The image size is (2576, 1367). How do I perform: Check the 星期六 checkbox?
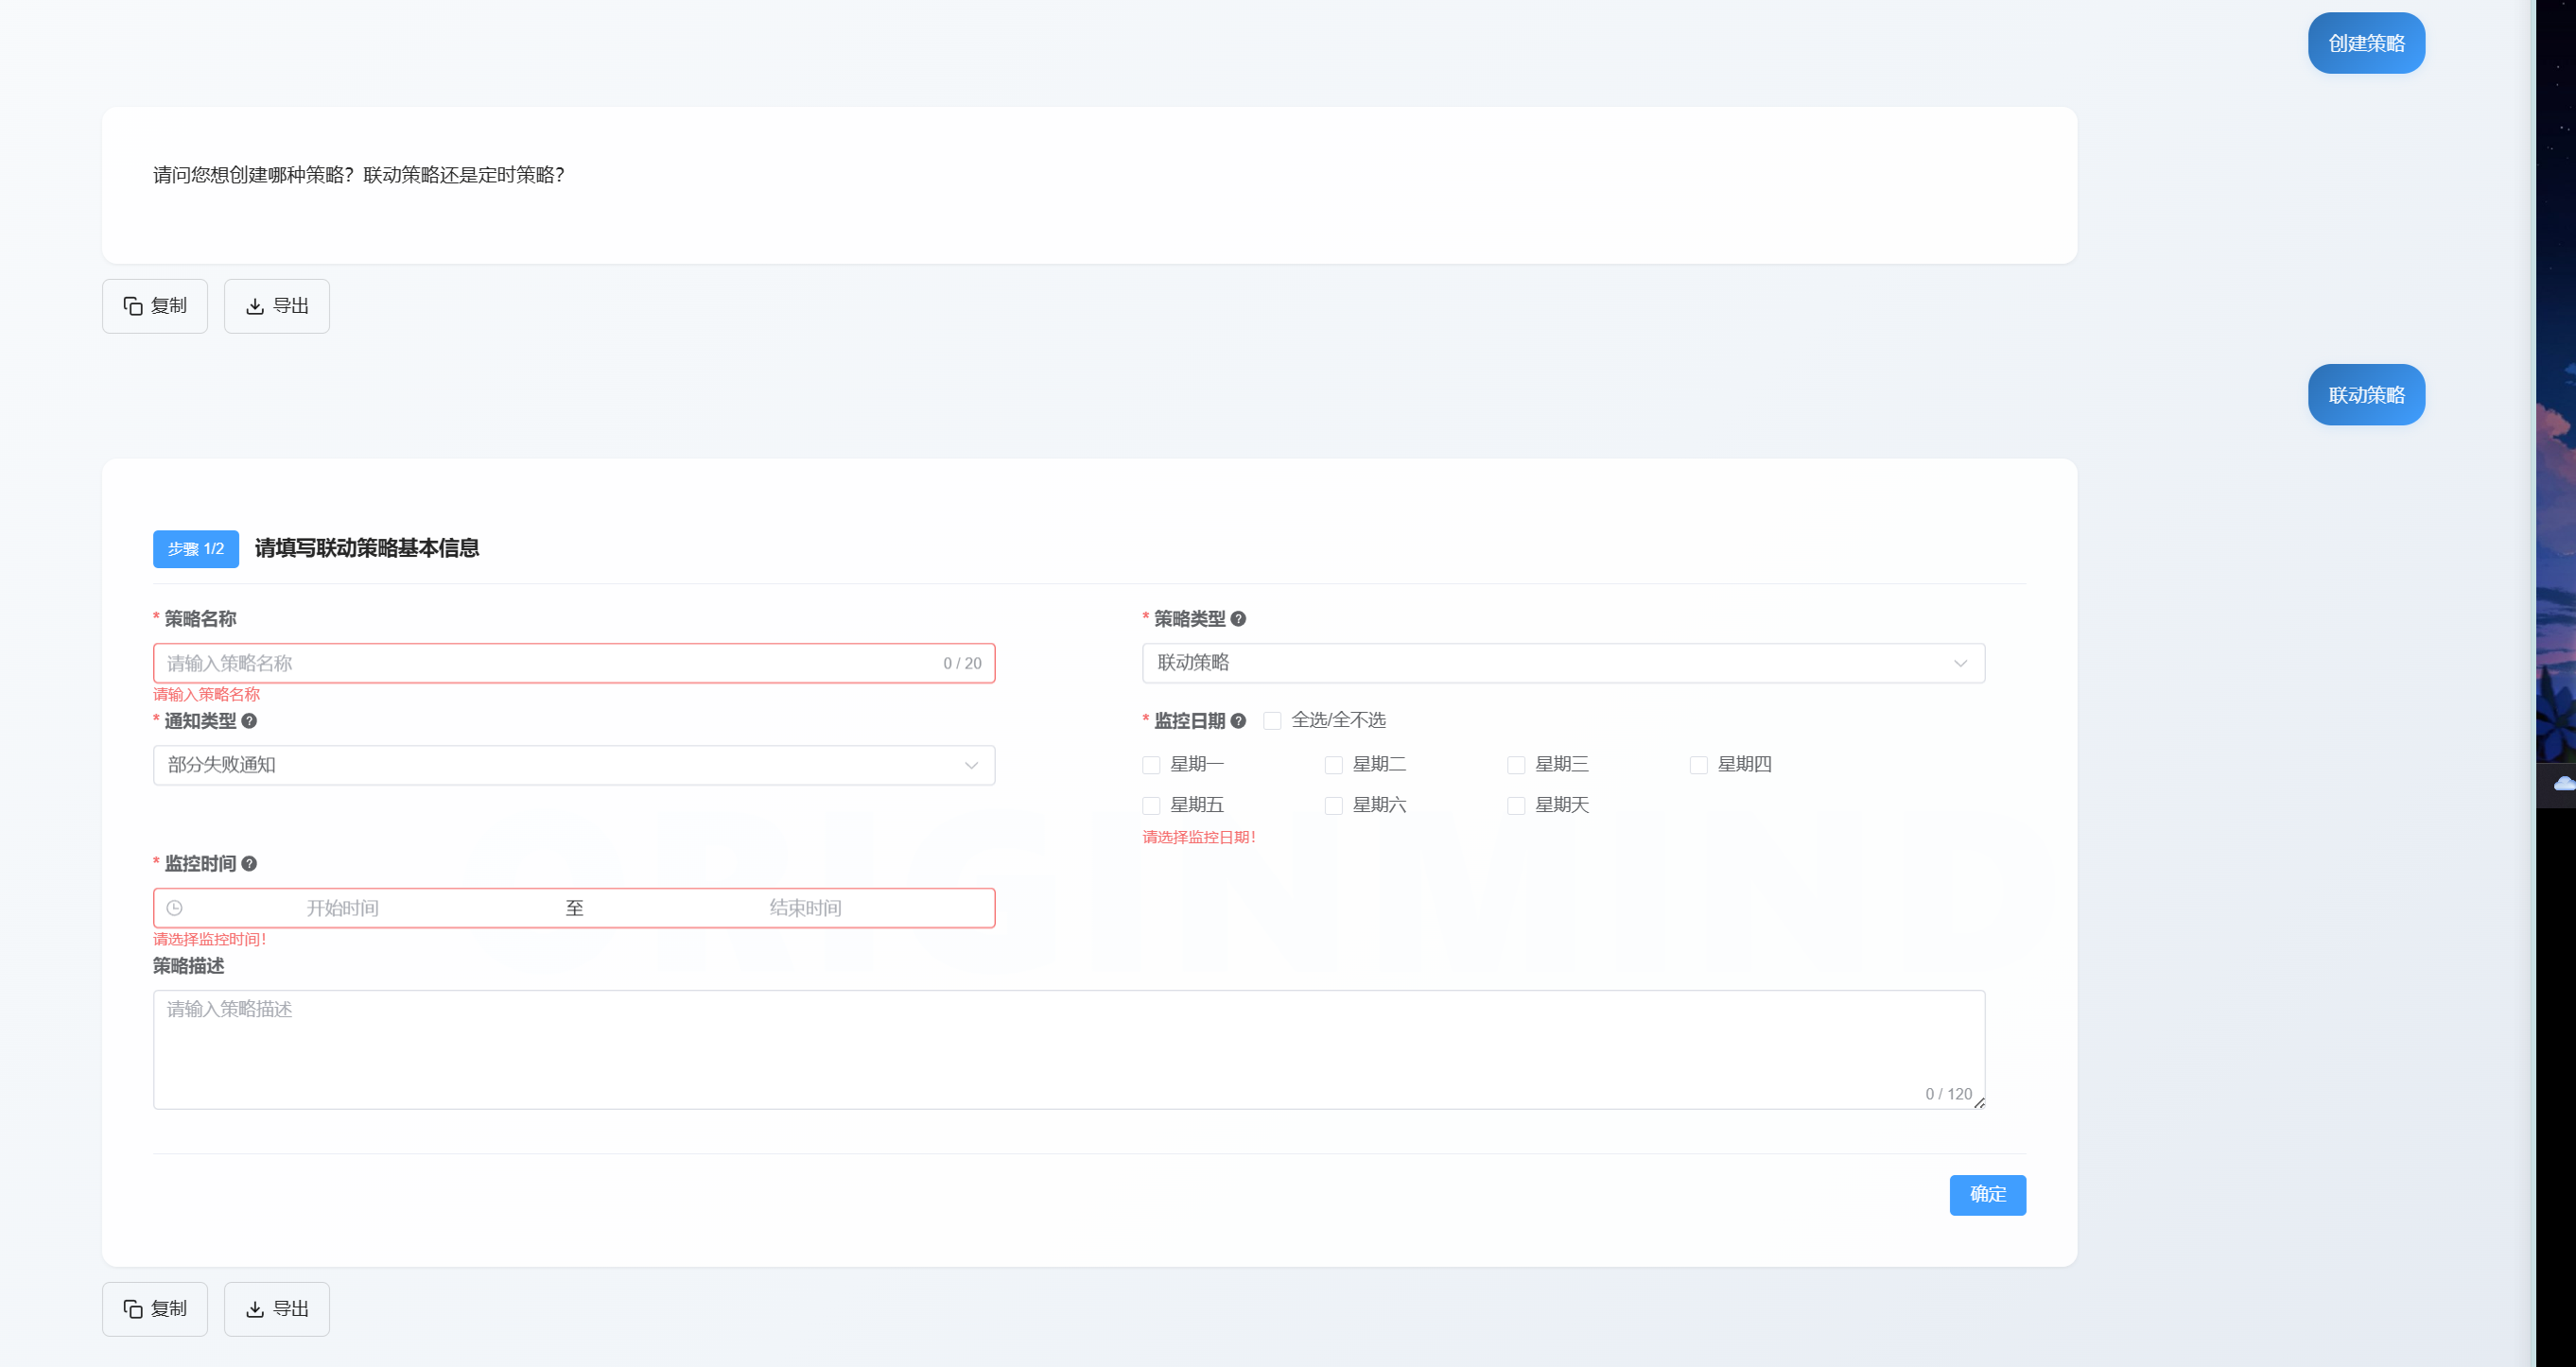click(1333, 806)
